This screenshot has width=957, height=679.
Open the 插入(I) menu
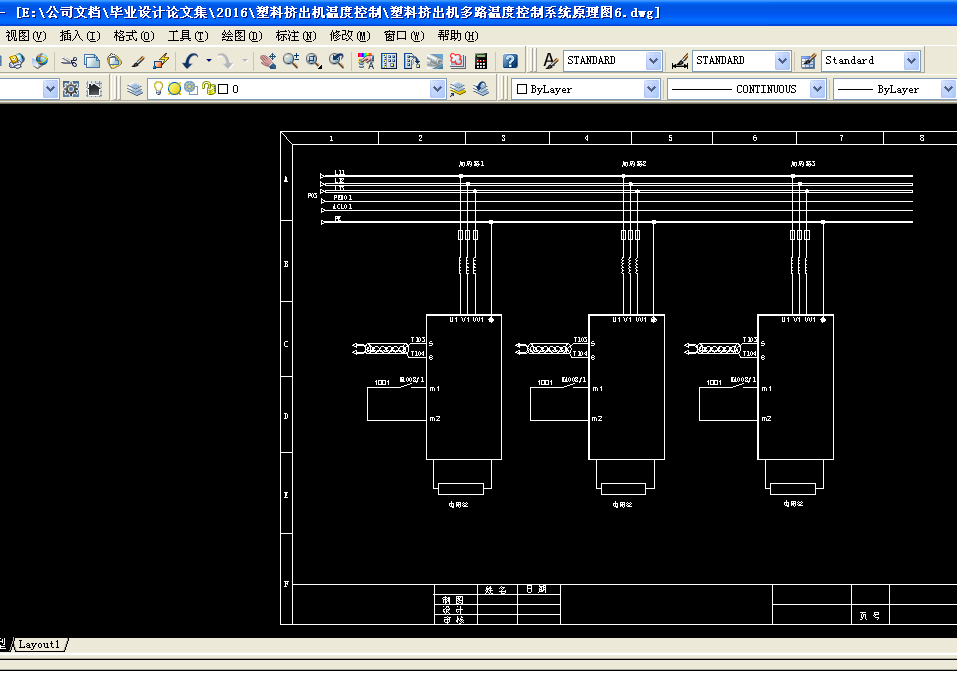tap(80, 36)
